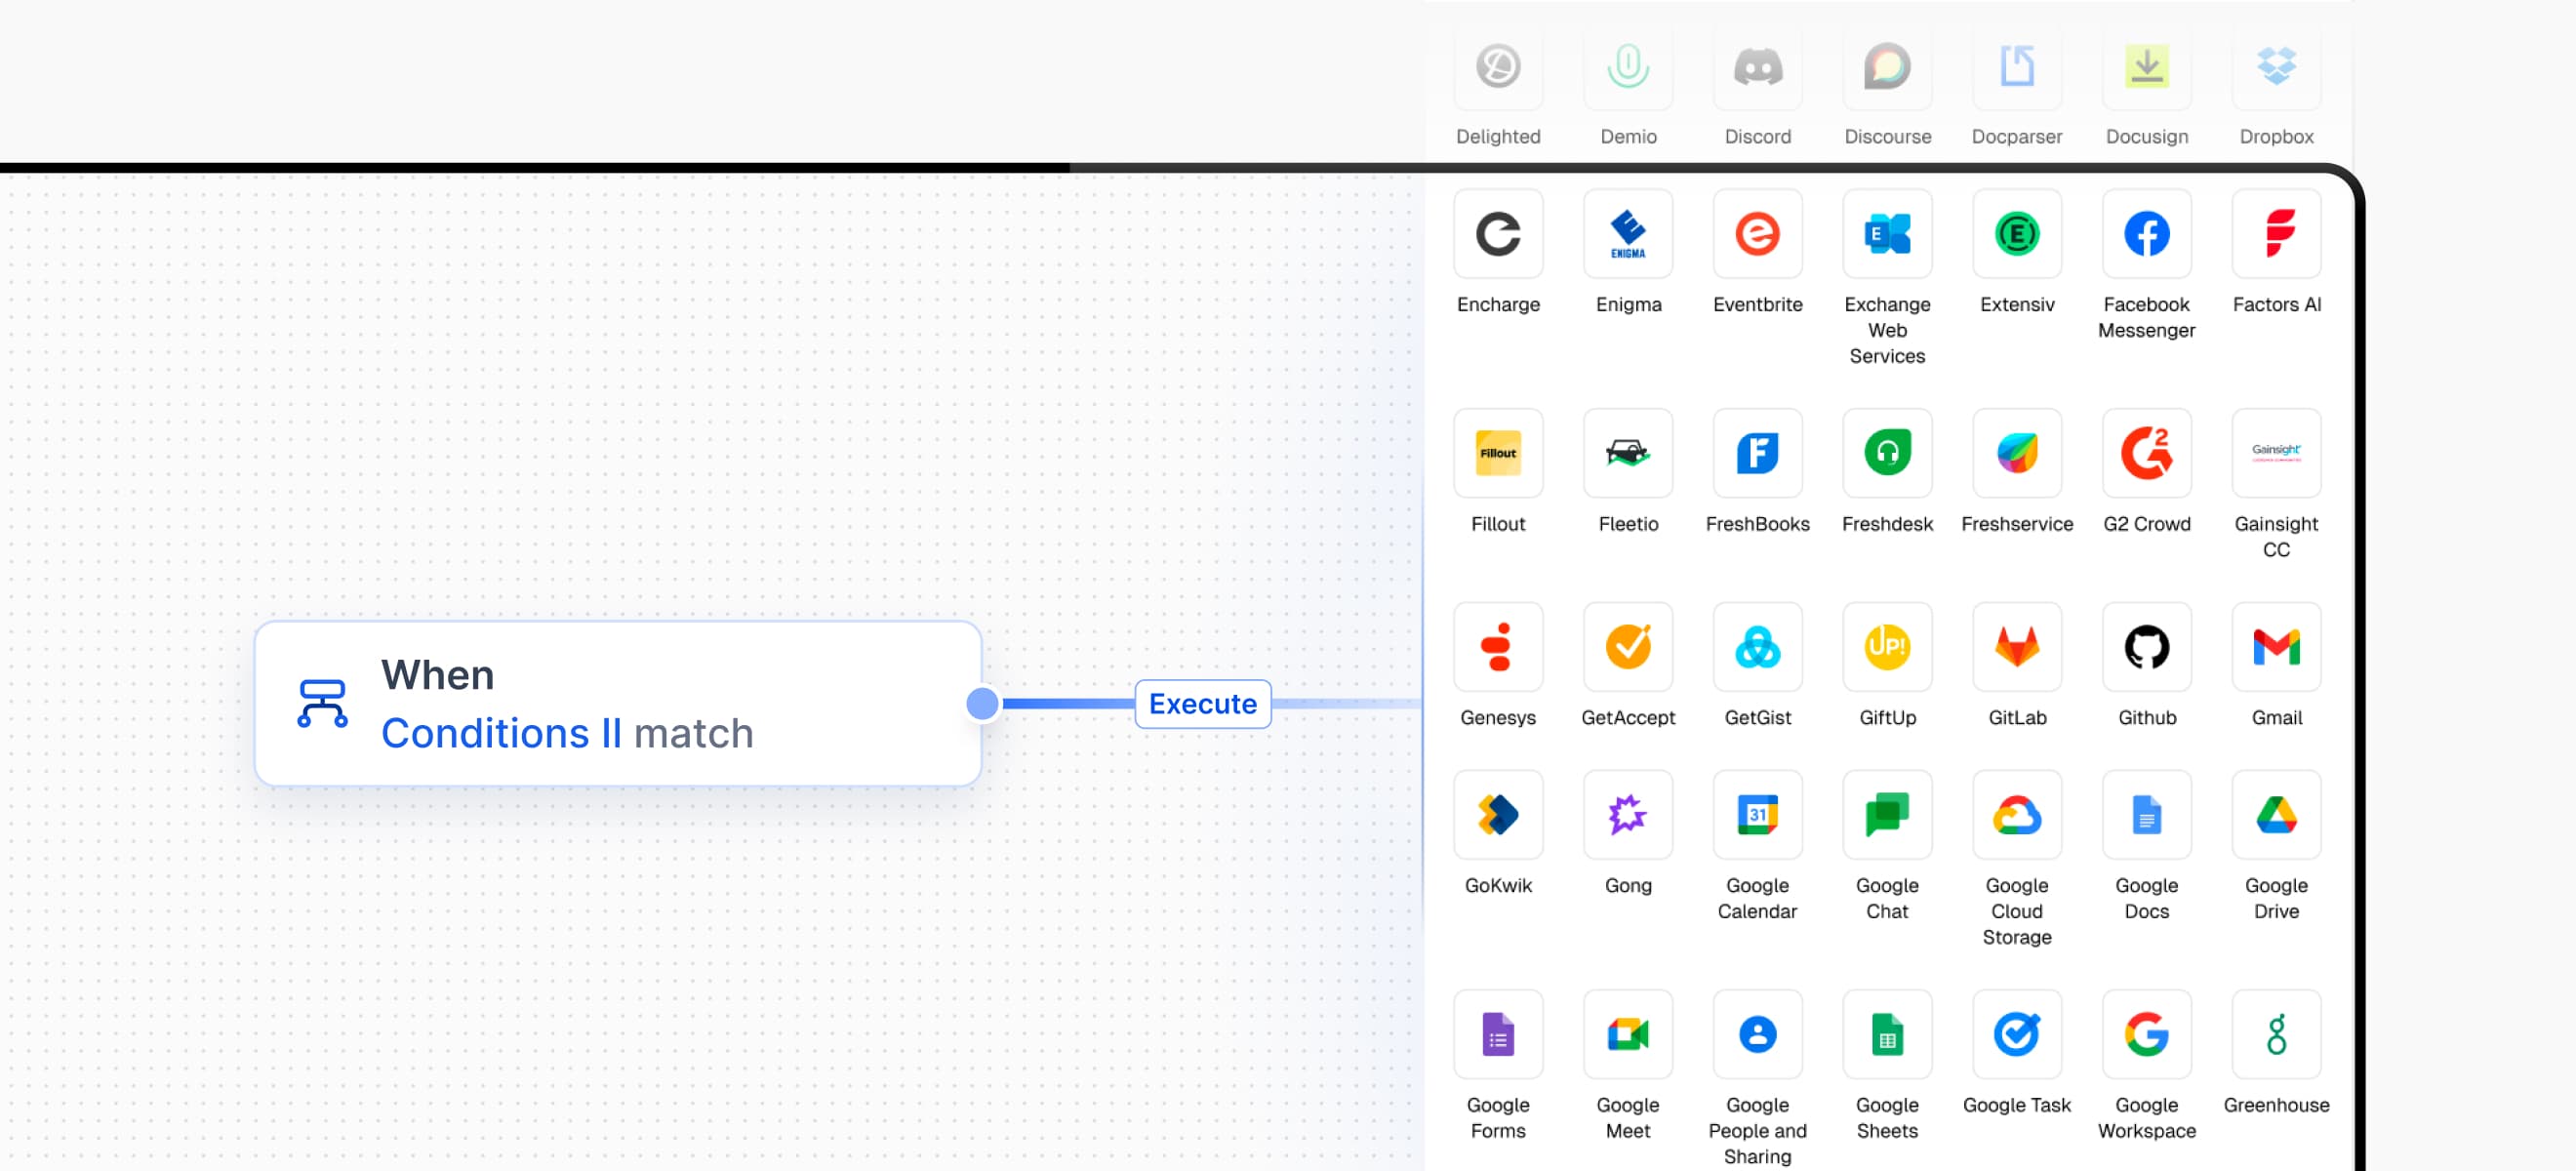This screenshot has height=1171, width=2576.
Task: Choose the FreshBooks icon
Action: tap(1757, 453)
